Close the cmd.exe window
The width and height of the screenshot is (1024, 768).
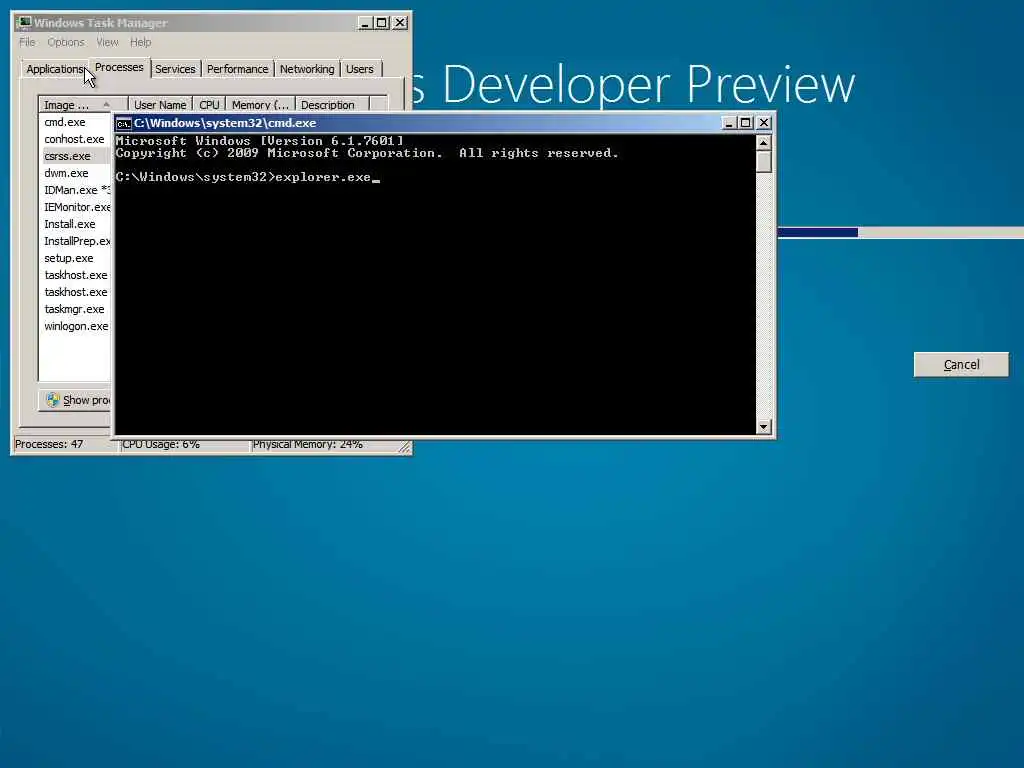pos(763,123)
